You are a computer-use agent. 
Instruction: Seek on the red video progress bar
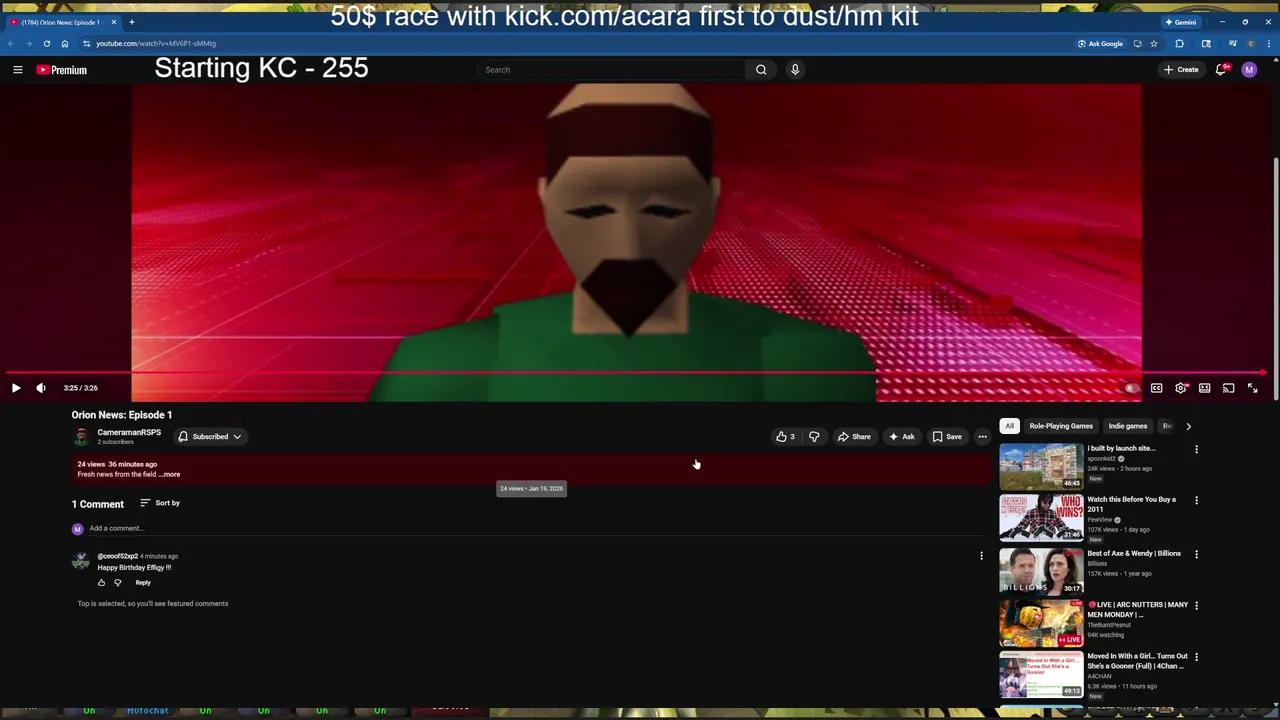tap(636, 373)
